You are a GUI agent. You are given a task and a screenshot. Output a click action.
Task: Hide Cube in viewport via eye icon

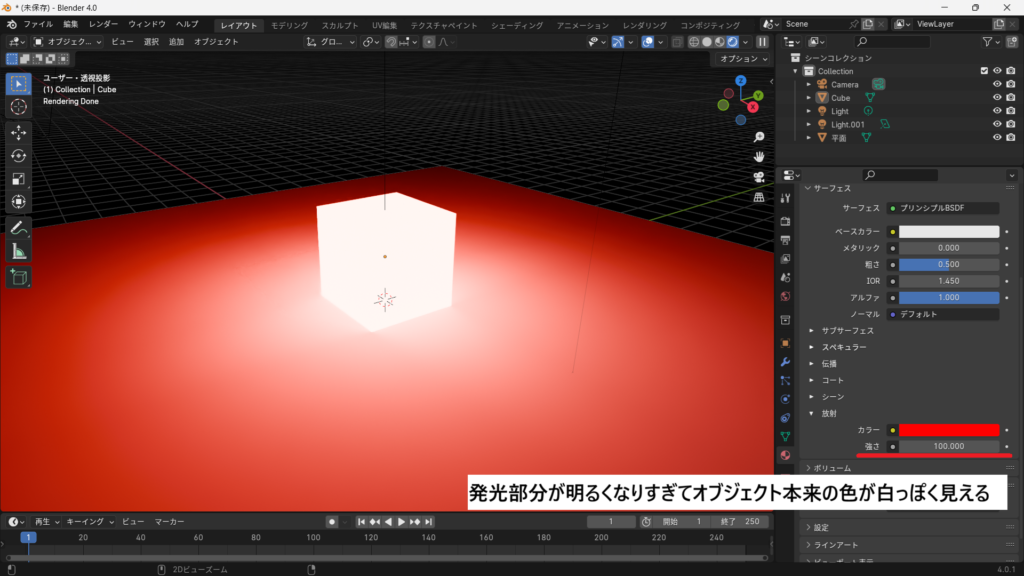point(997,97)
